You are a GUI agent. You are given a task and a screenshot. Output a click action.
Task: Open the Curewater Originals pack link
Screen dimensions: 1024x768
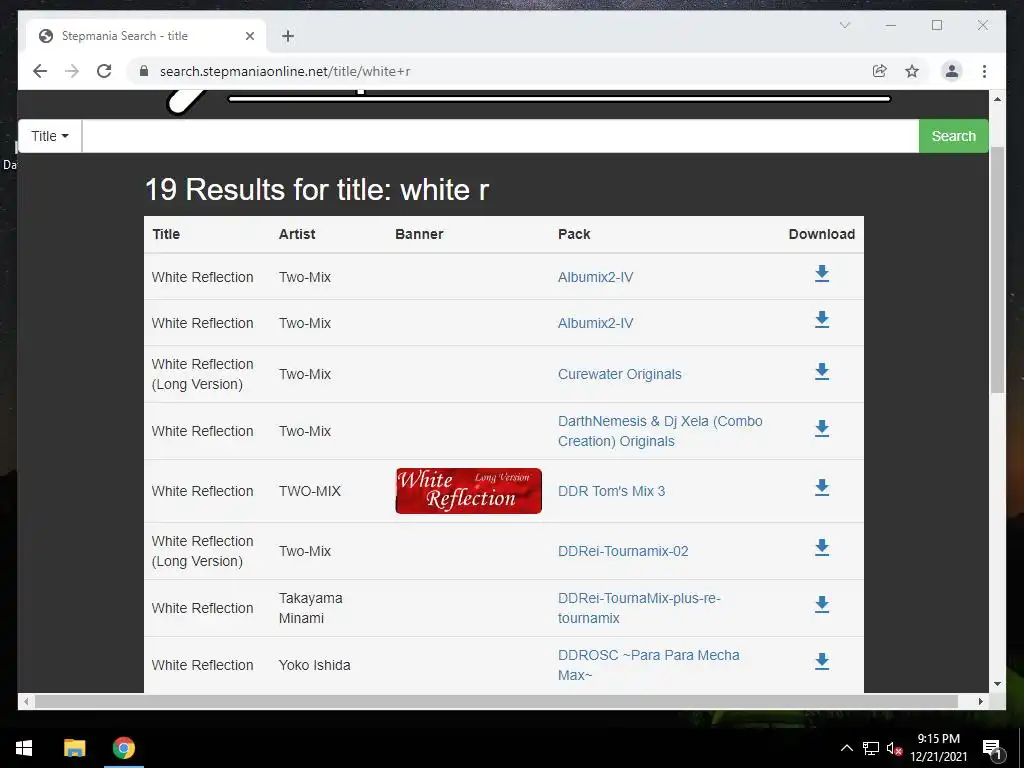coord(619,374)
